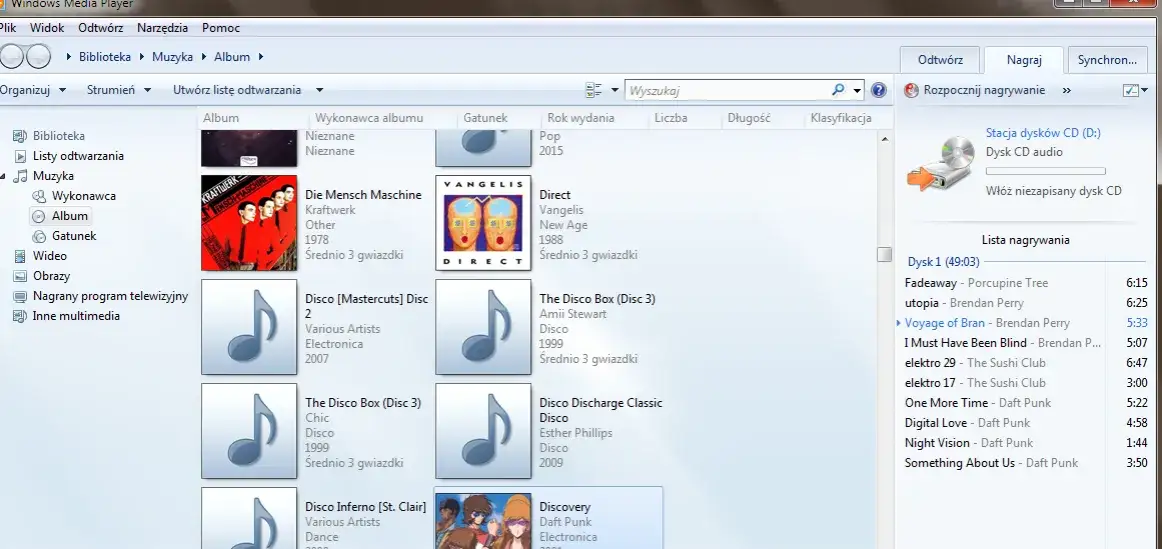Viewport: 1162px width, 549px height.
Task: Click the library vertical scrollbar thumb
Action: 884,254
